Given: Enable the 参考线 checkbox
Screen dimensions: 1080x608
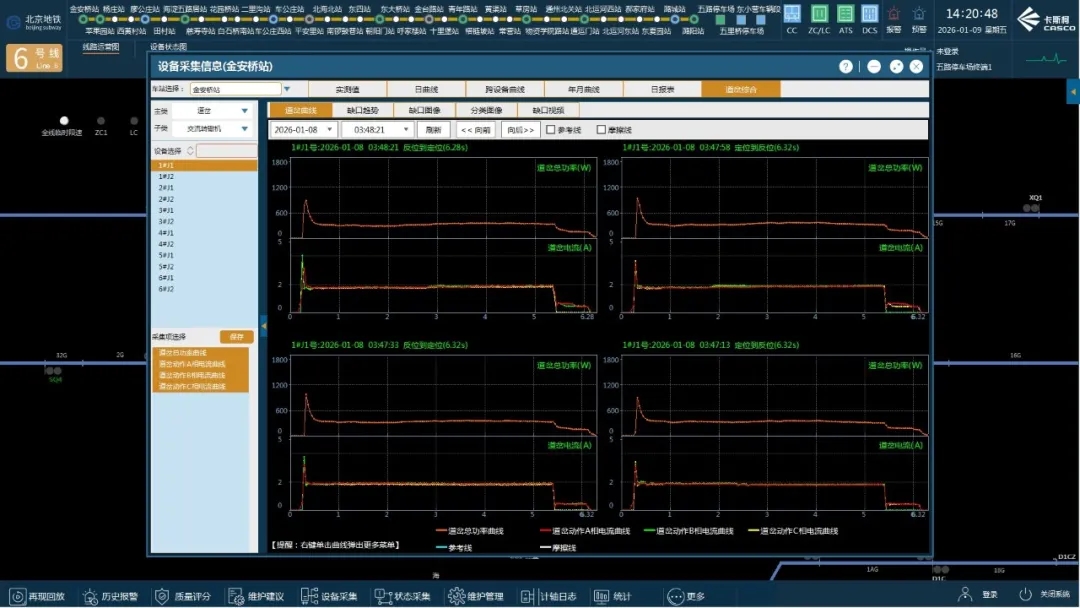Looking at the screenshot, I should [x=551, y=130].
